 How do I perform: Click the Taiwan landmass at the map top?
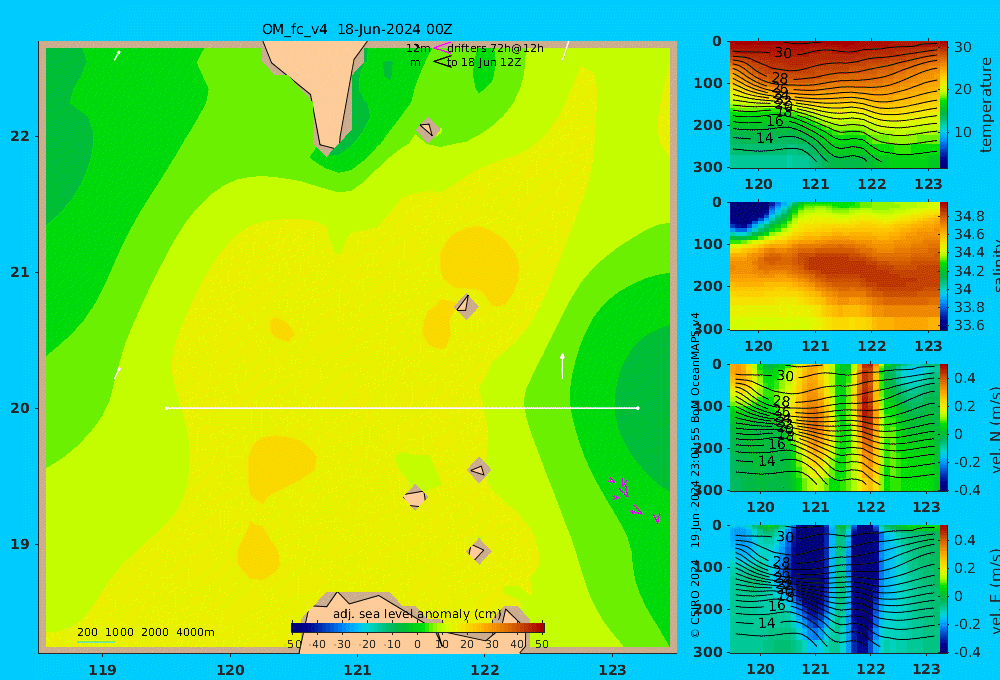322,89
